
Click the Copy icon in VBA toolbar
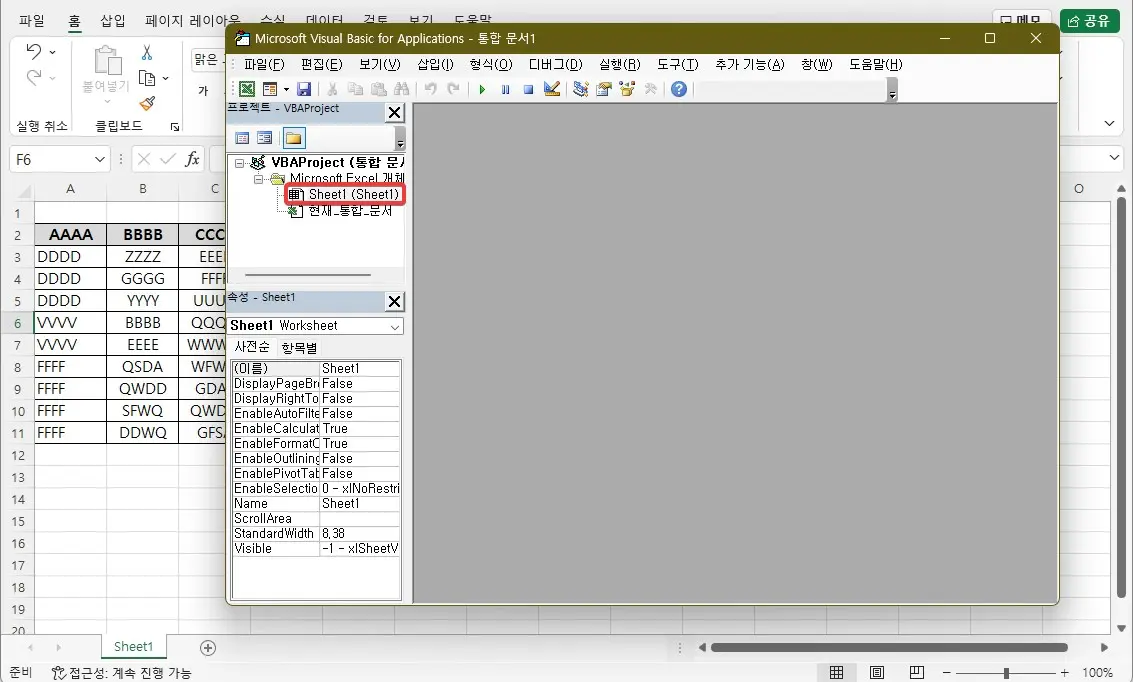[356, 89]
